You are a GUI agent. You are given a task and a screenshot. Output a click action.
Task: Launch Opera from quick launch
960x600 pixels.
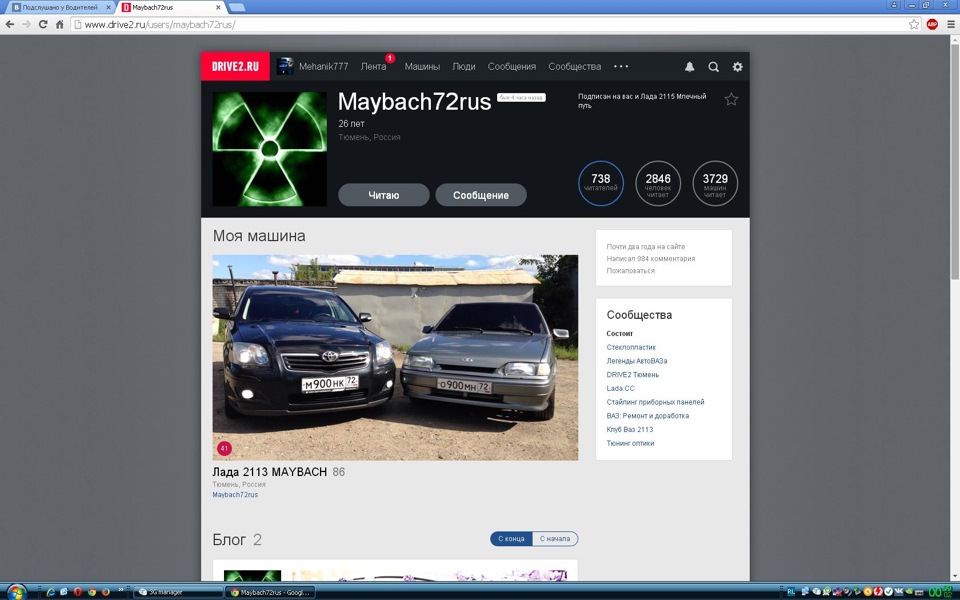[x=78, y=592]
